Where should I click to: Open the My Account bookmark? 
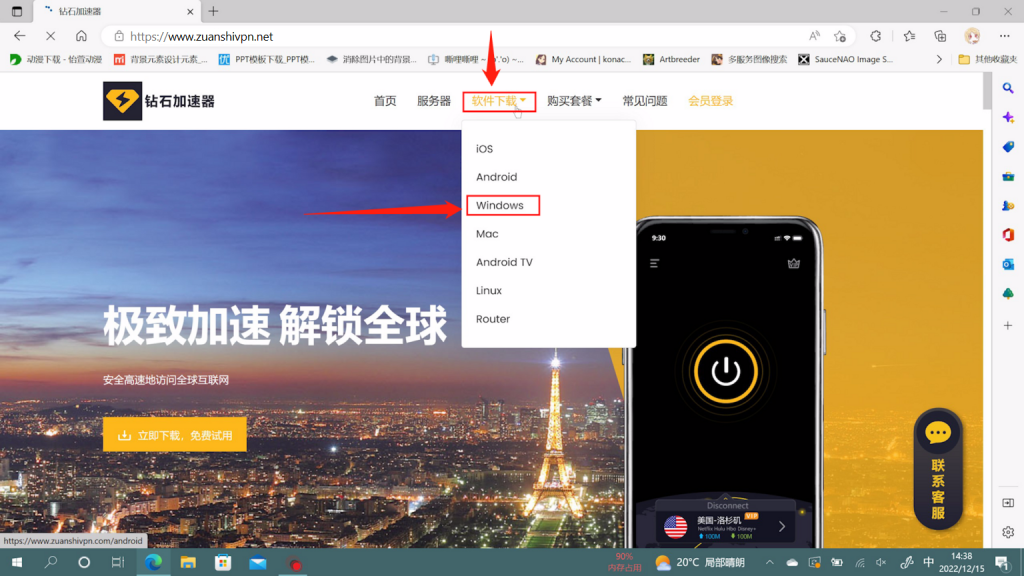click(584, 59)
